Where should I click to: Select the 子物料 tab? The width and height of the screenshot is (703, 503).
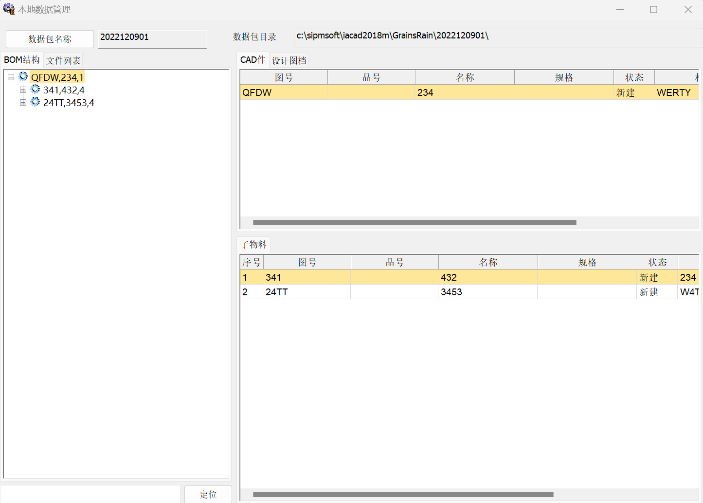click(253, 245)
